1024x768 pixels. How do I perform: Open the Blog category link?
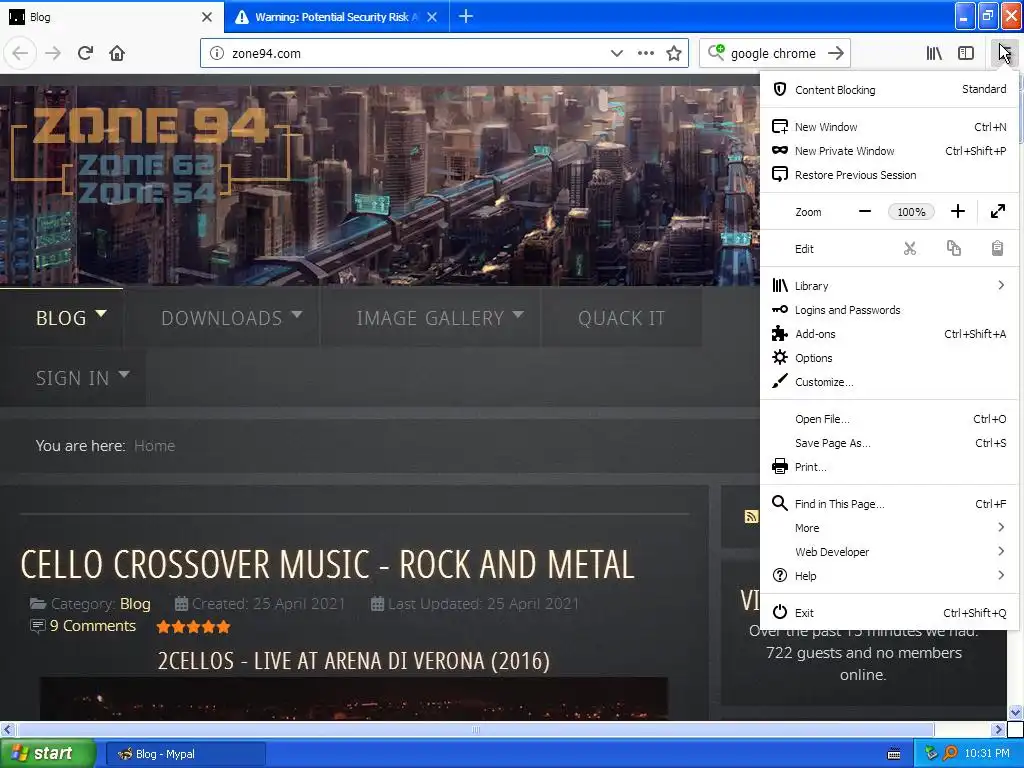click(x=135, y=603)
